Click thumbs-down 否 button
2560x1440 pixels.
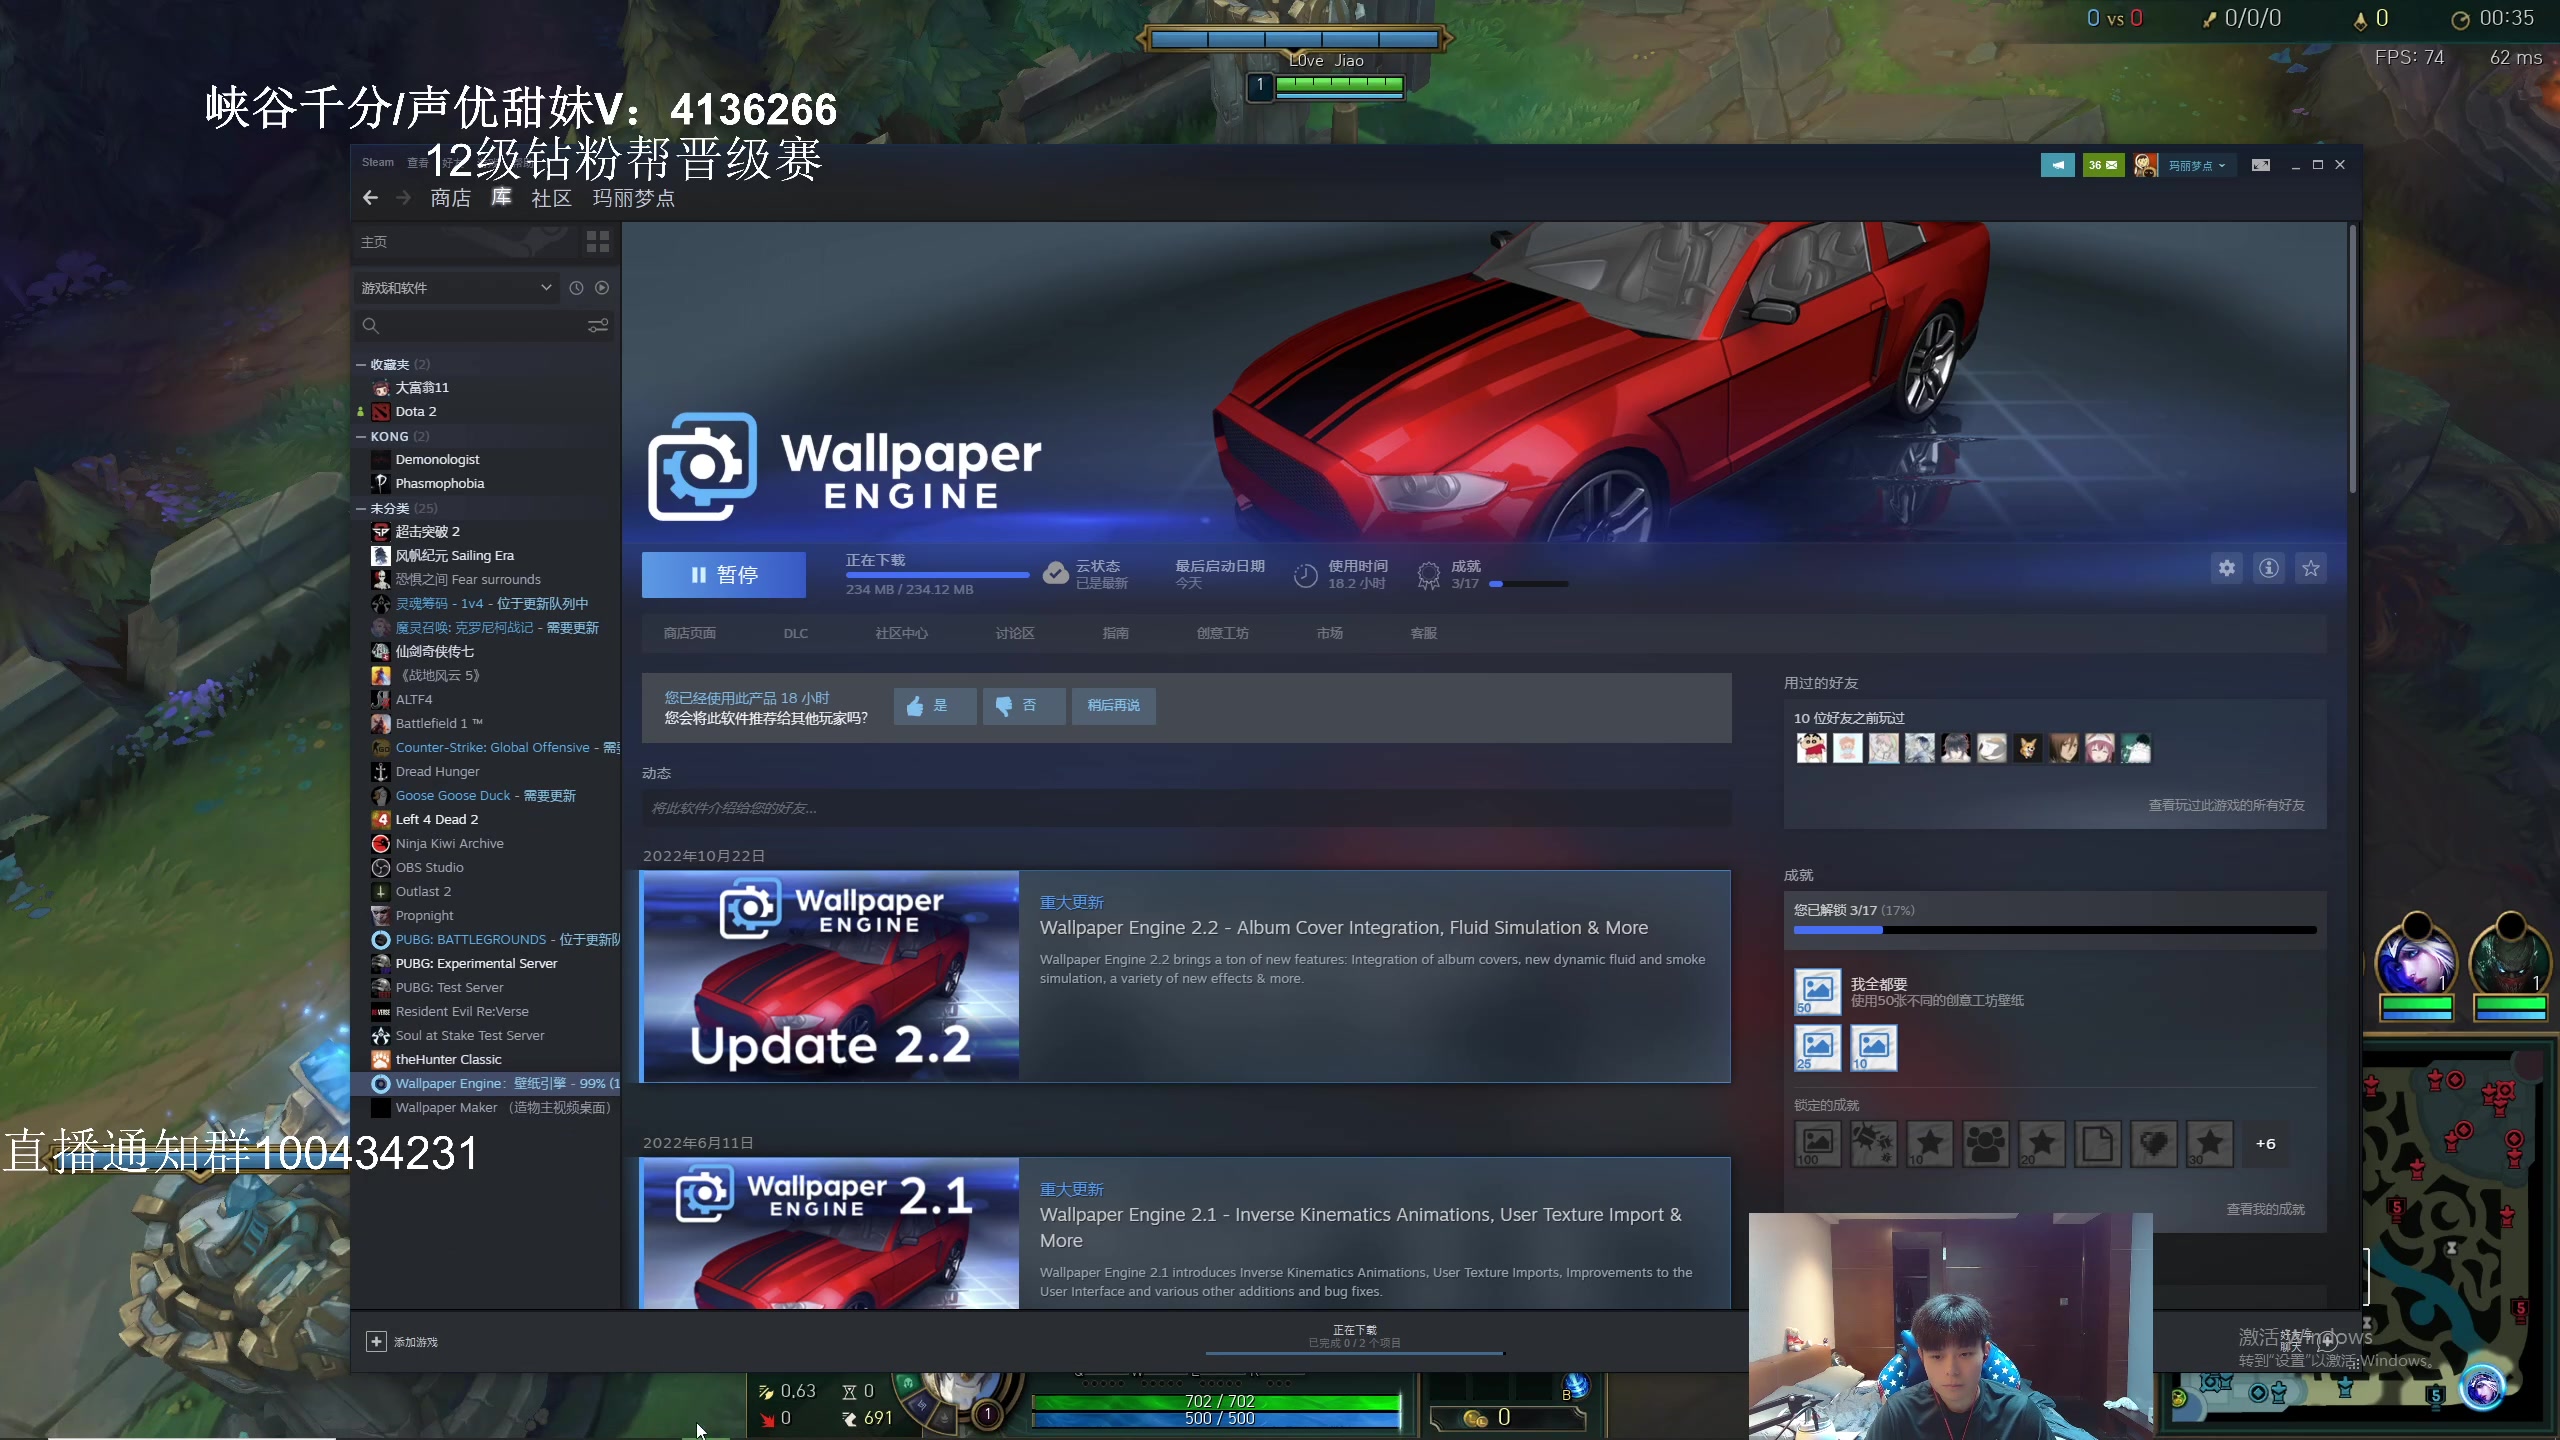(x=1024, y=706)
